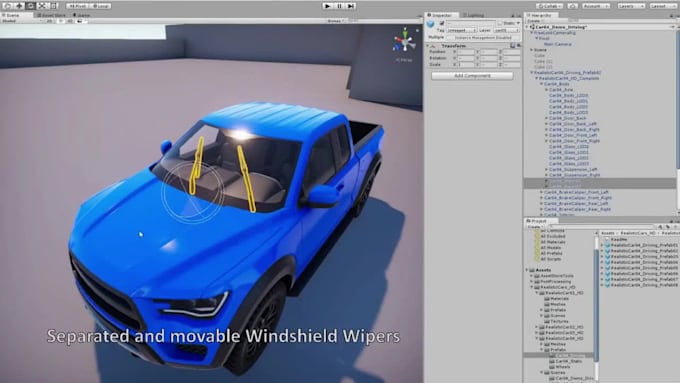This screenshot has width=680, height=383.
Task: Expand Car04_Door_Front_Left in Hierarchy
Action: coord(546,135)
